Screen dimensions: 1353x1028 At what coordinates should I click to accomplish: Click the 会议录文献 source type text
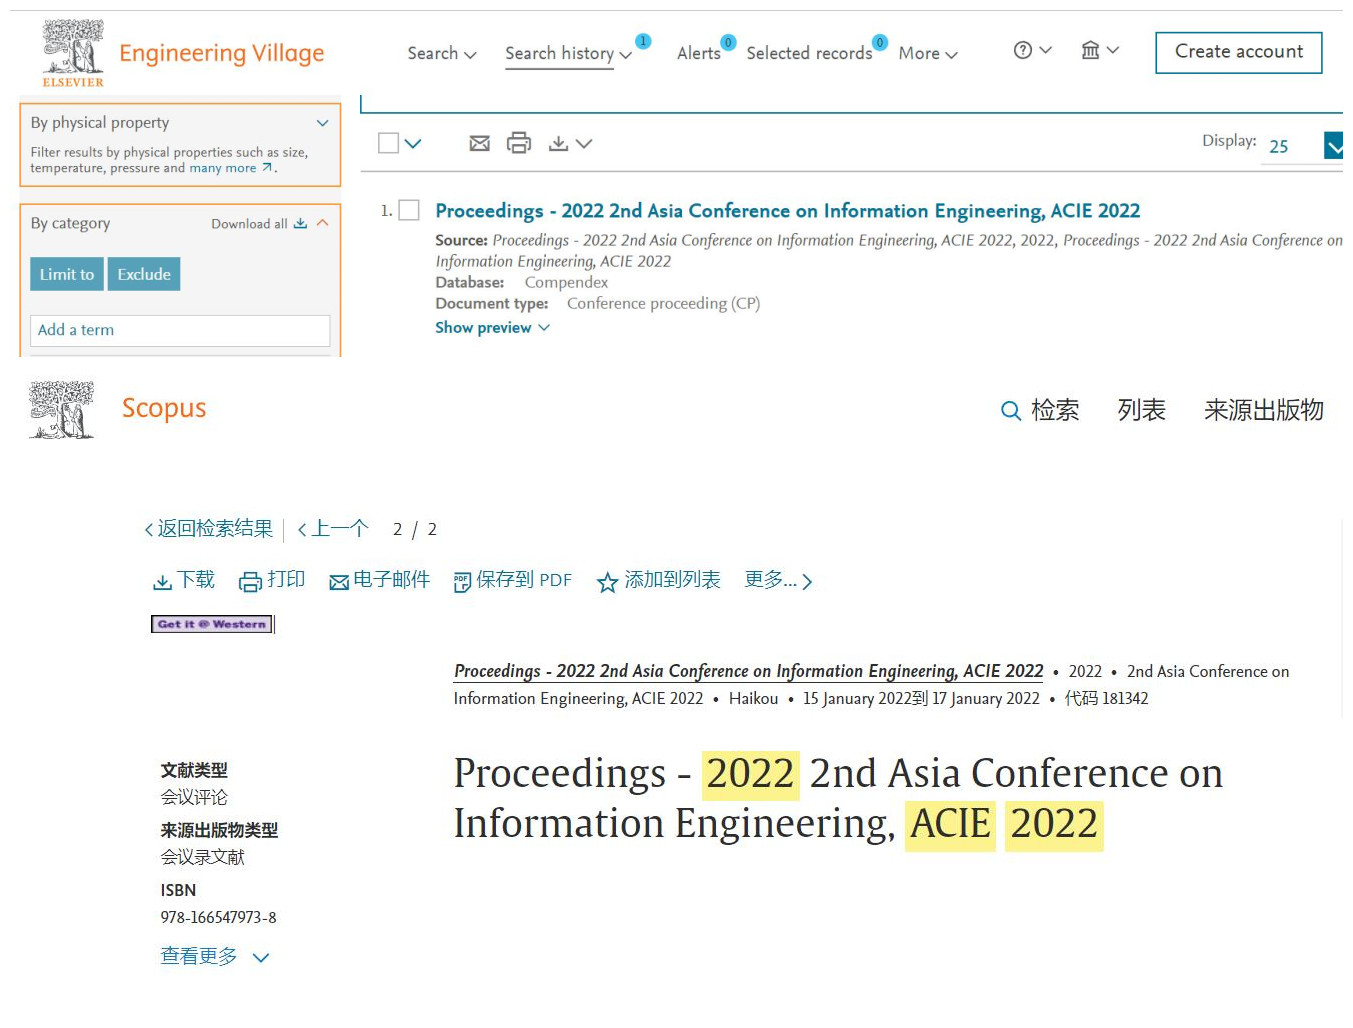tap(203, 857)
